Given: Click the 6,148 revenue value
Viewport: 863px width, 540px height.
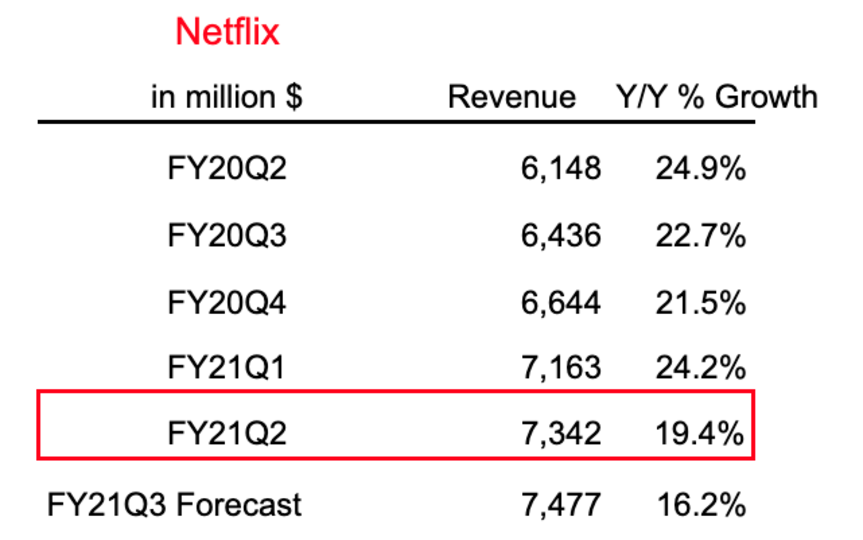Looking at the screenshot, I should 561,168.
